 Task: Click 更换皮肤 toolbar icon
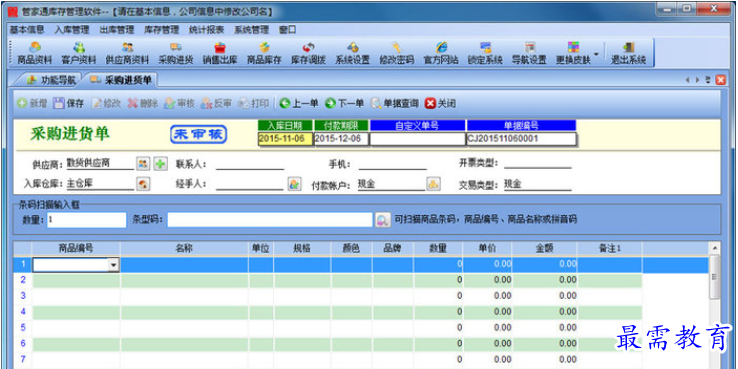click(x=573, y=53)
